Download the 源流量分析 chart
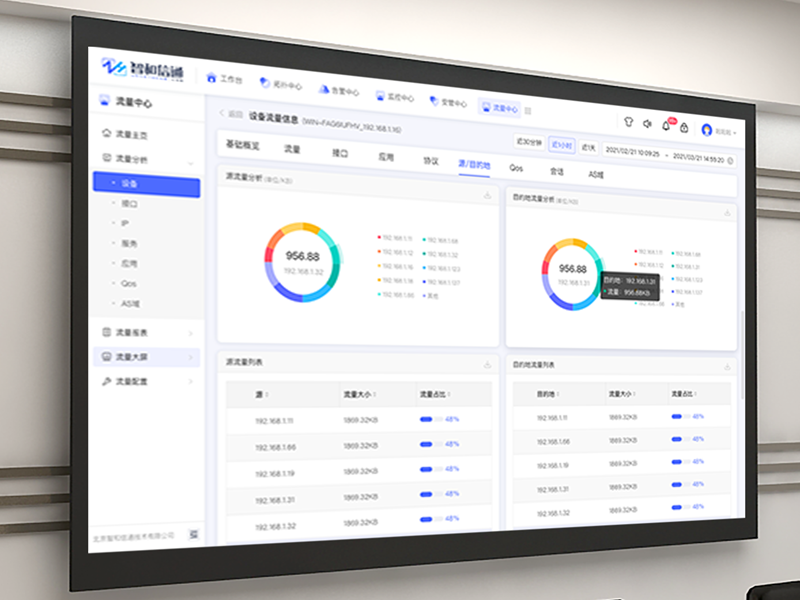This screenshot has height=600, width=800. (x=487, y=196)
